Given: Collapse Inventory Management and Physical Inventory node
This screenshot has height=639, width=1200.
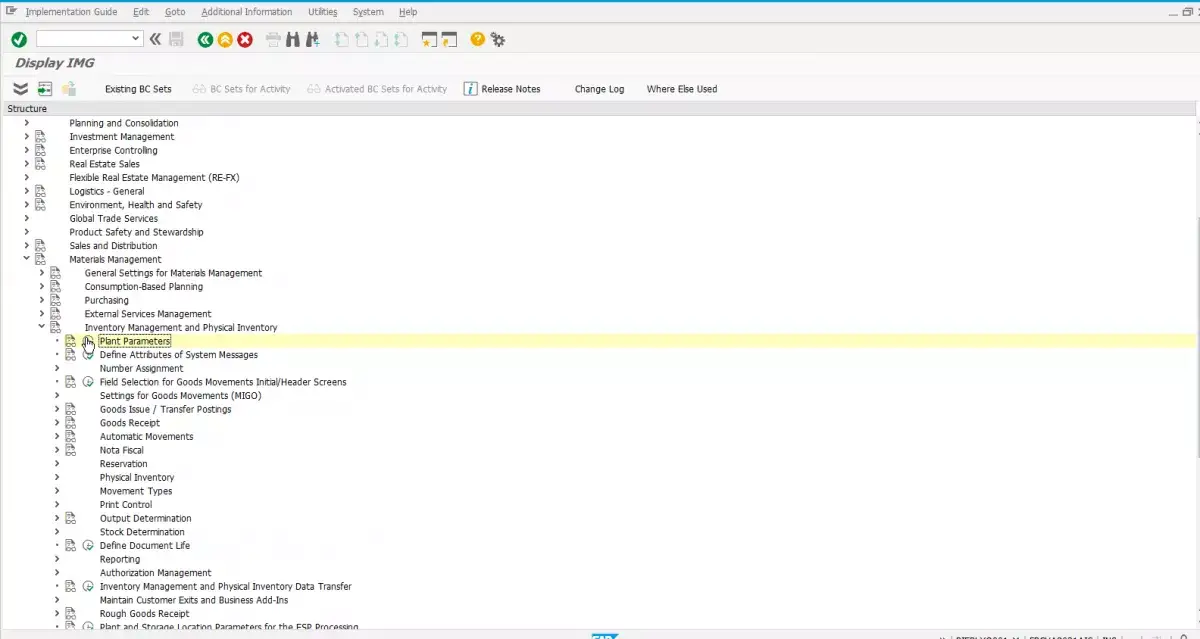Looking at the screenshot, I should point(42,327).
